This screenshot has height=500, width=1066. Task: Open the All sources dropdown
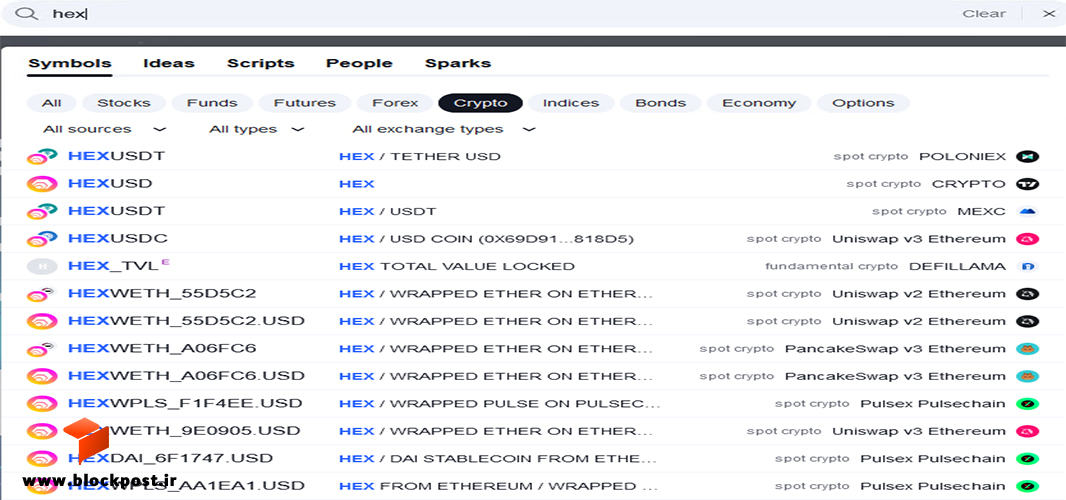104,129
